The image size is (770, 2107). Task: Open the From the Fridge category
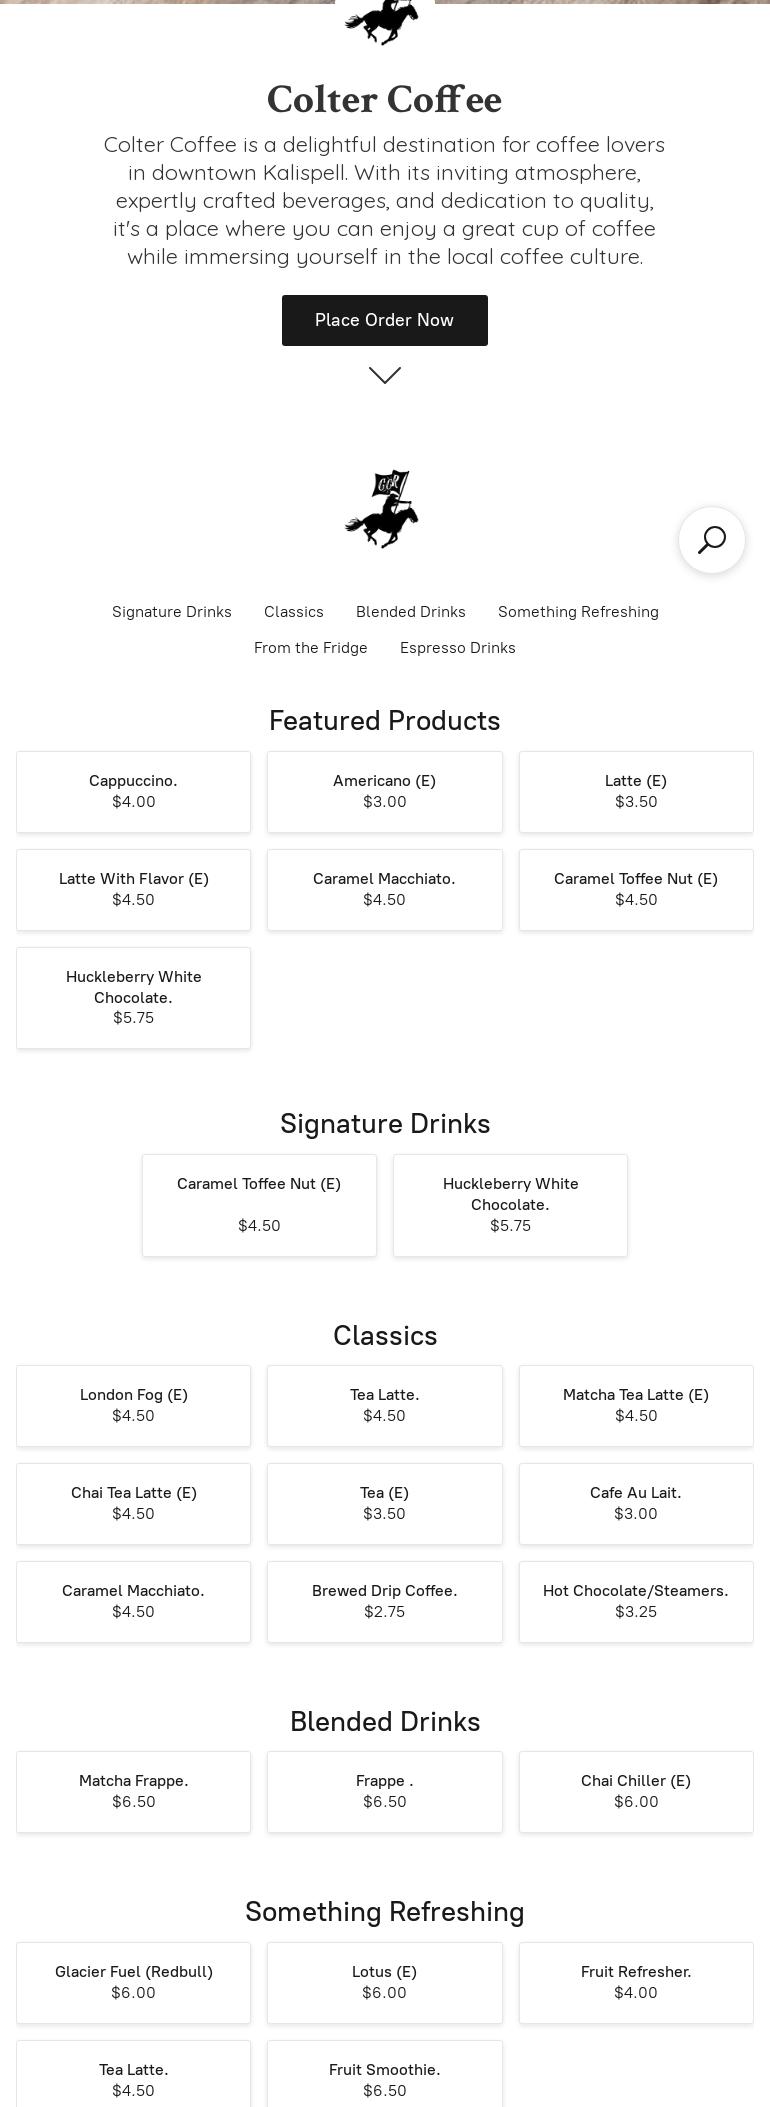(311, 648)
